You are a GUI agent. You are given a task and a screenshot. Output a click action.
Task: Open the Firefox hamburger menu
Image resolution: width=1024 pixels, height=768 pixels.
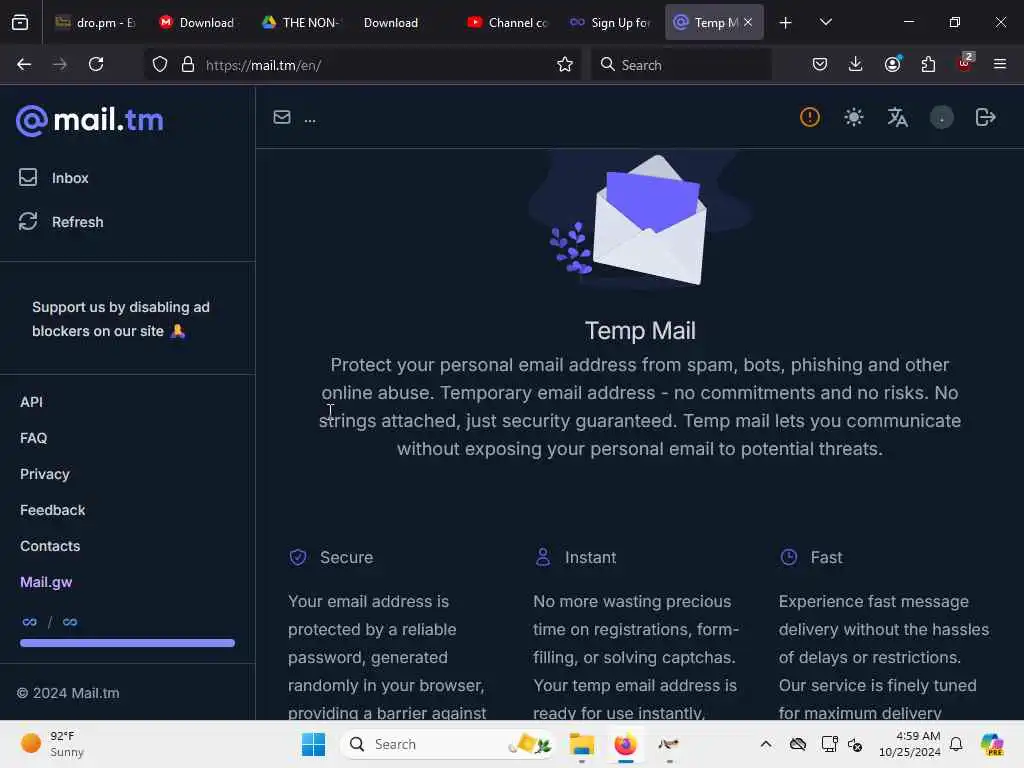pos(1000,64)
